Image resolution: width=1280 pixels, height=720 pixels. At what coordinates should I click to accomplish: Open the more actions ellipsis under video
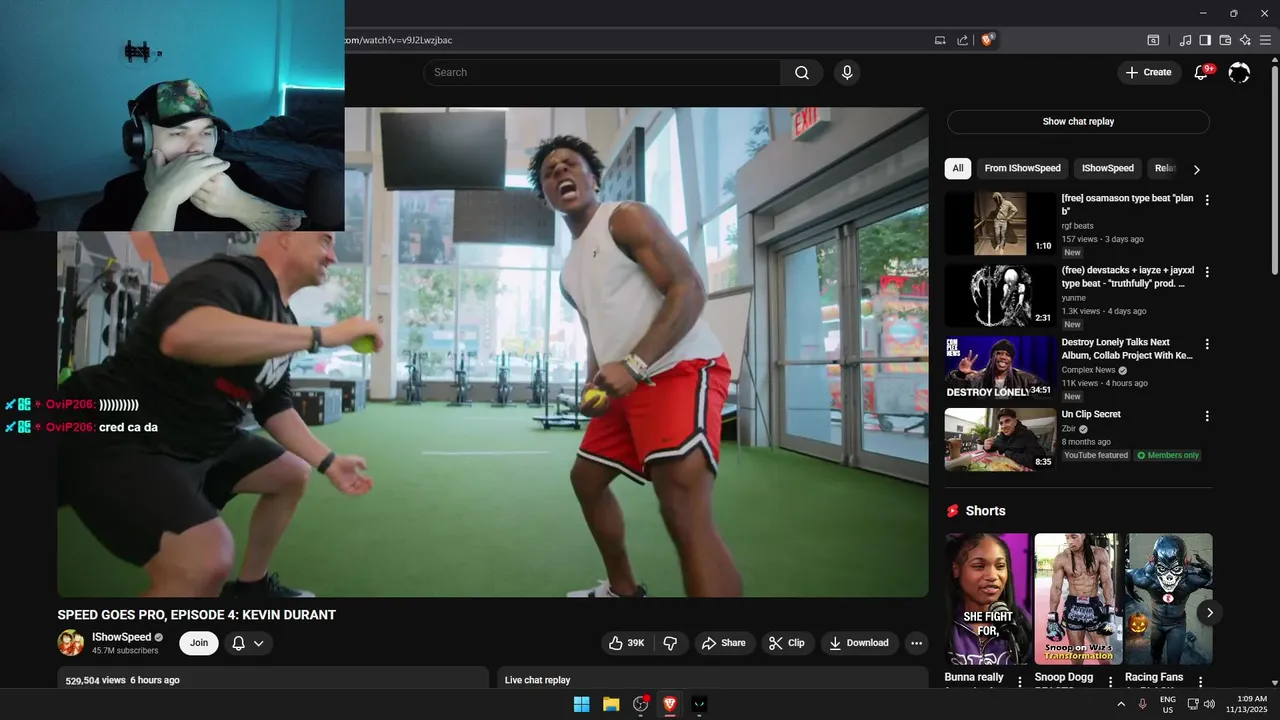(916, 643)
